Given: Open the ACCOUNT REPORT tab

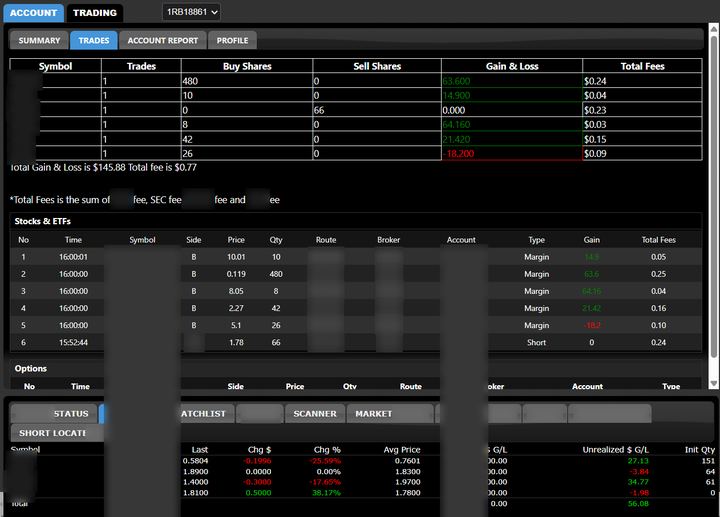Looking at the screenshot, I should pyautogui.click(x=163, y=40).
